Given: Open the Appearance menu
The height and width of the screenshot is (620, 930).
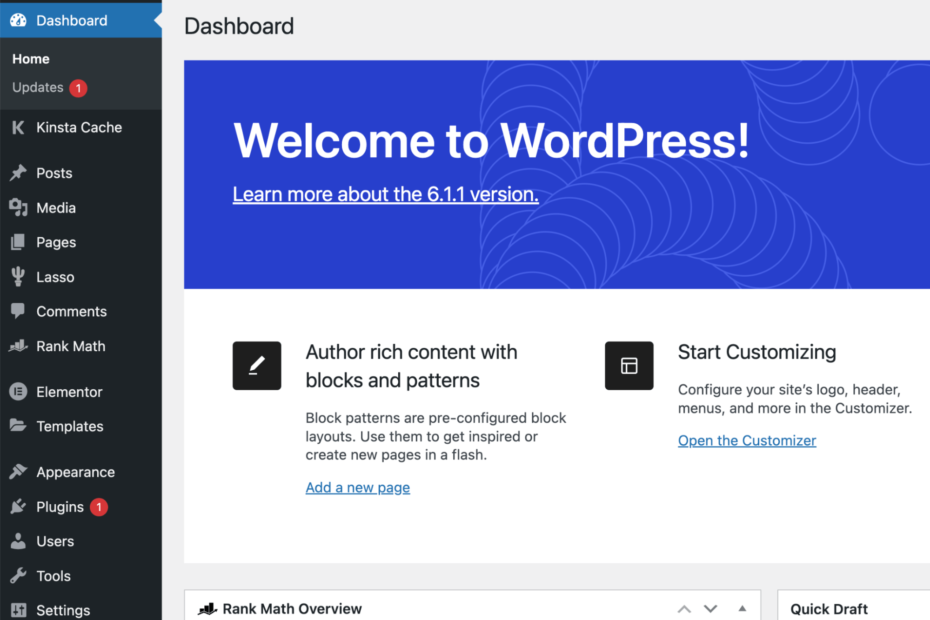Looking at the screenshot, I should point(81,472).
